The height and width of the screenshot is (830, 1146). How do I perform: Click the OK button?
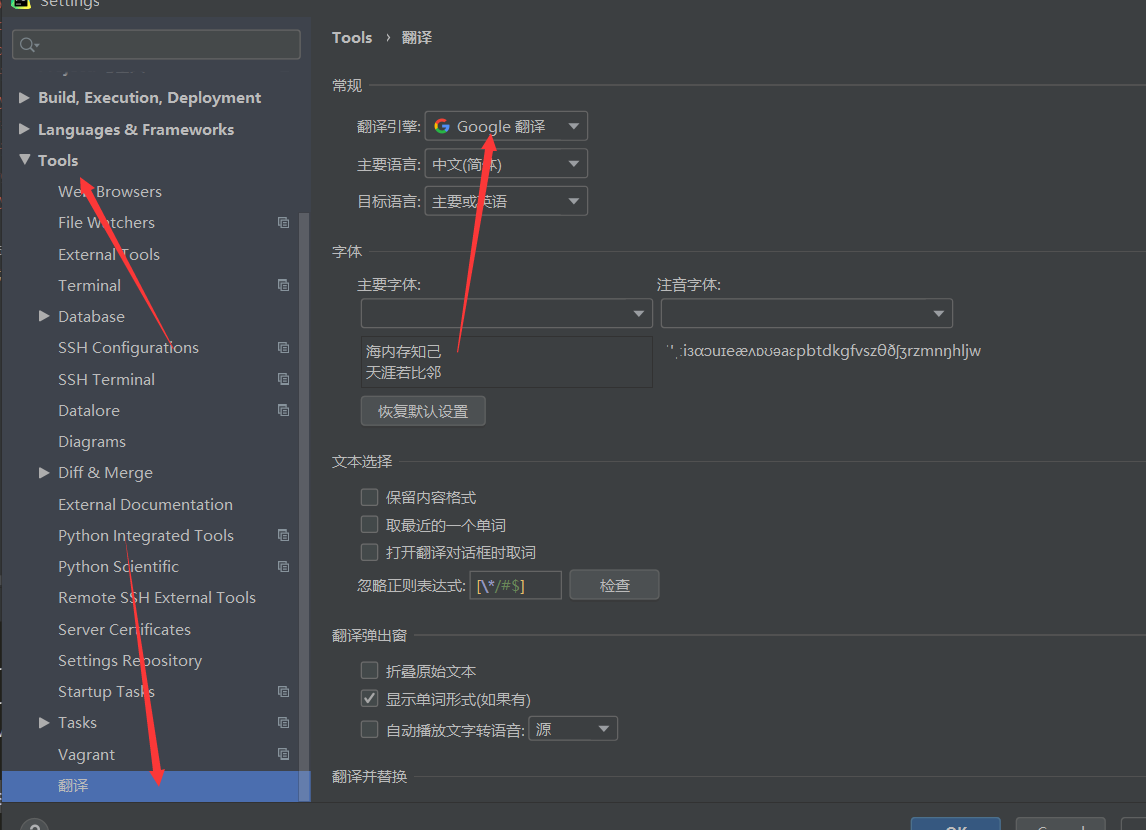click(955, 824)
